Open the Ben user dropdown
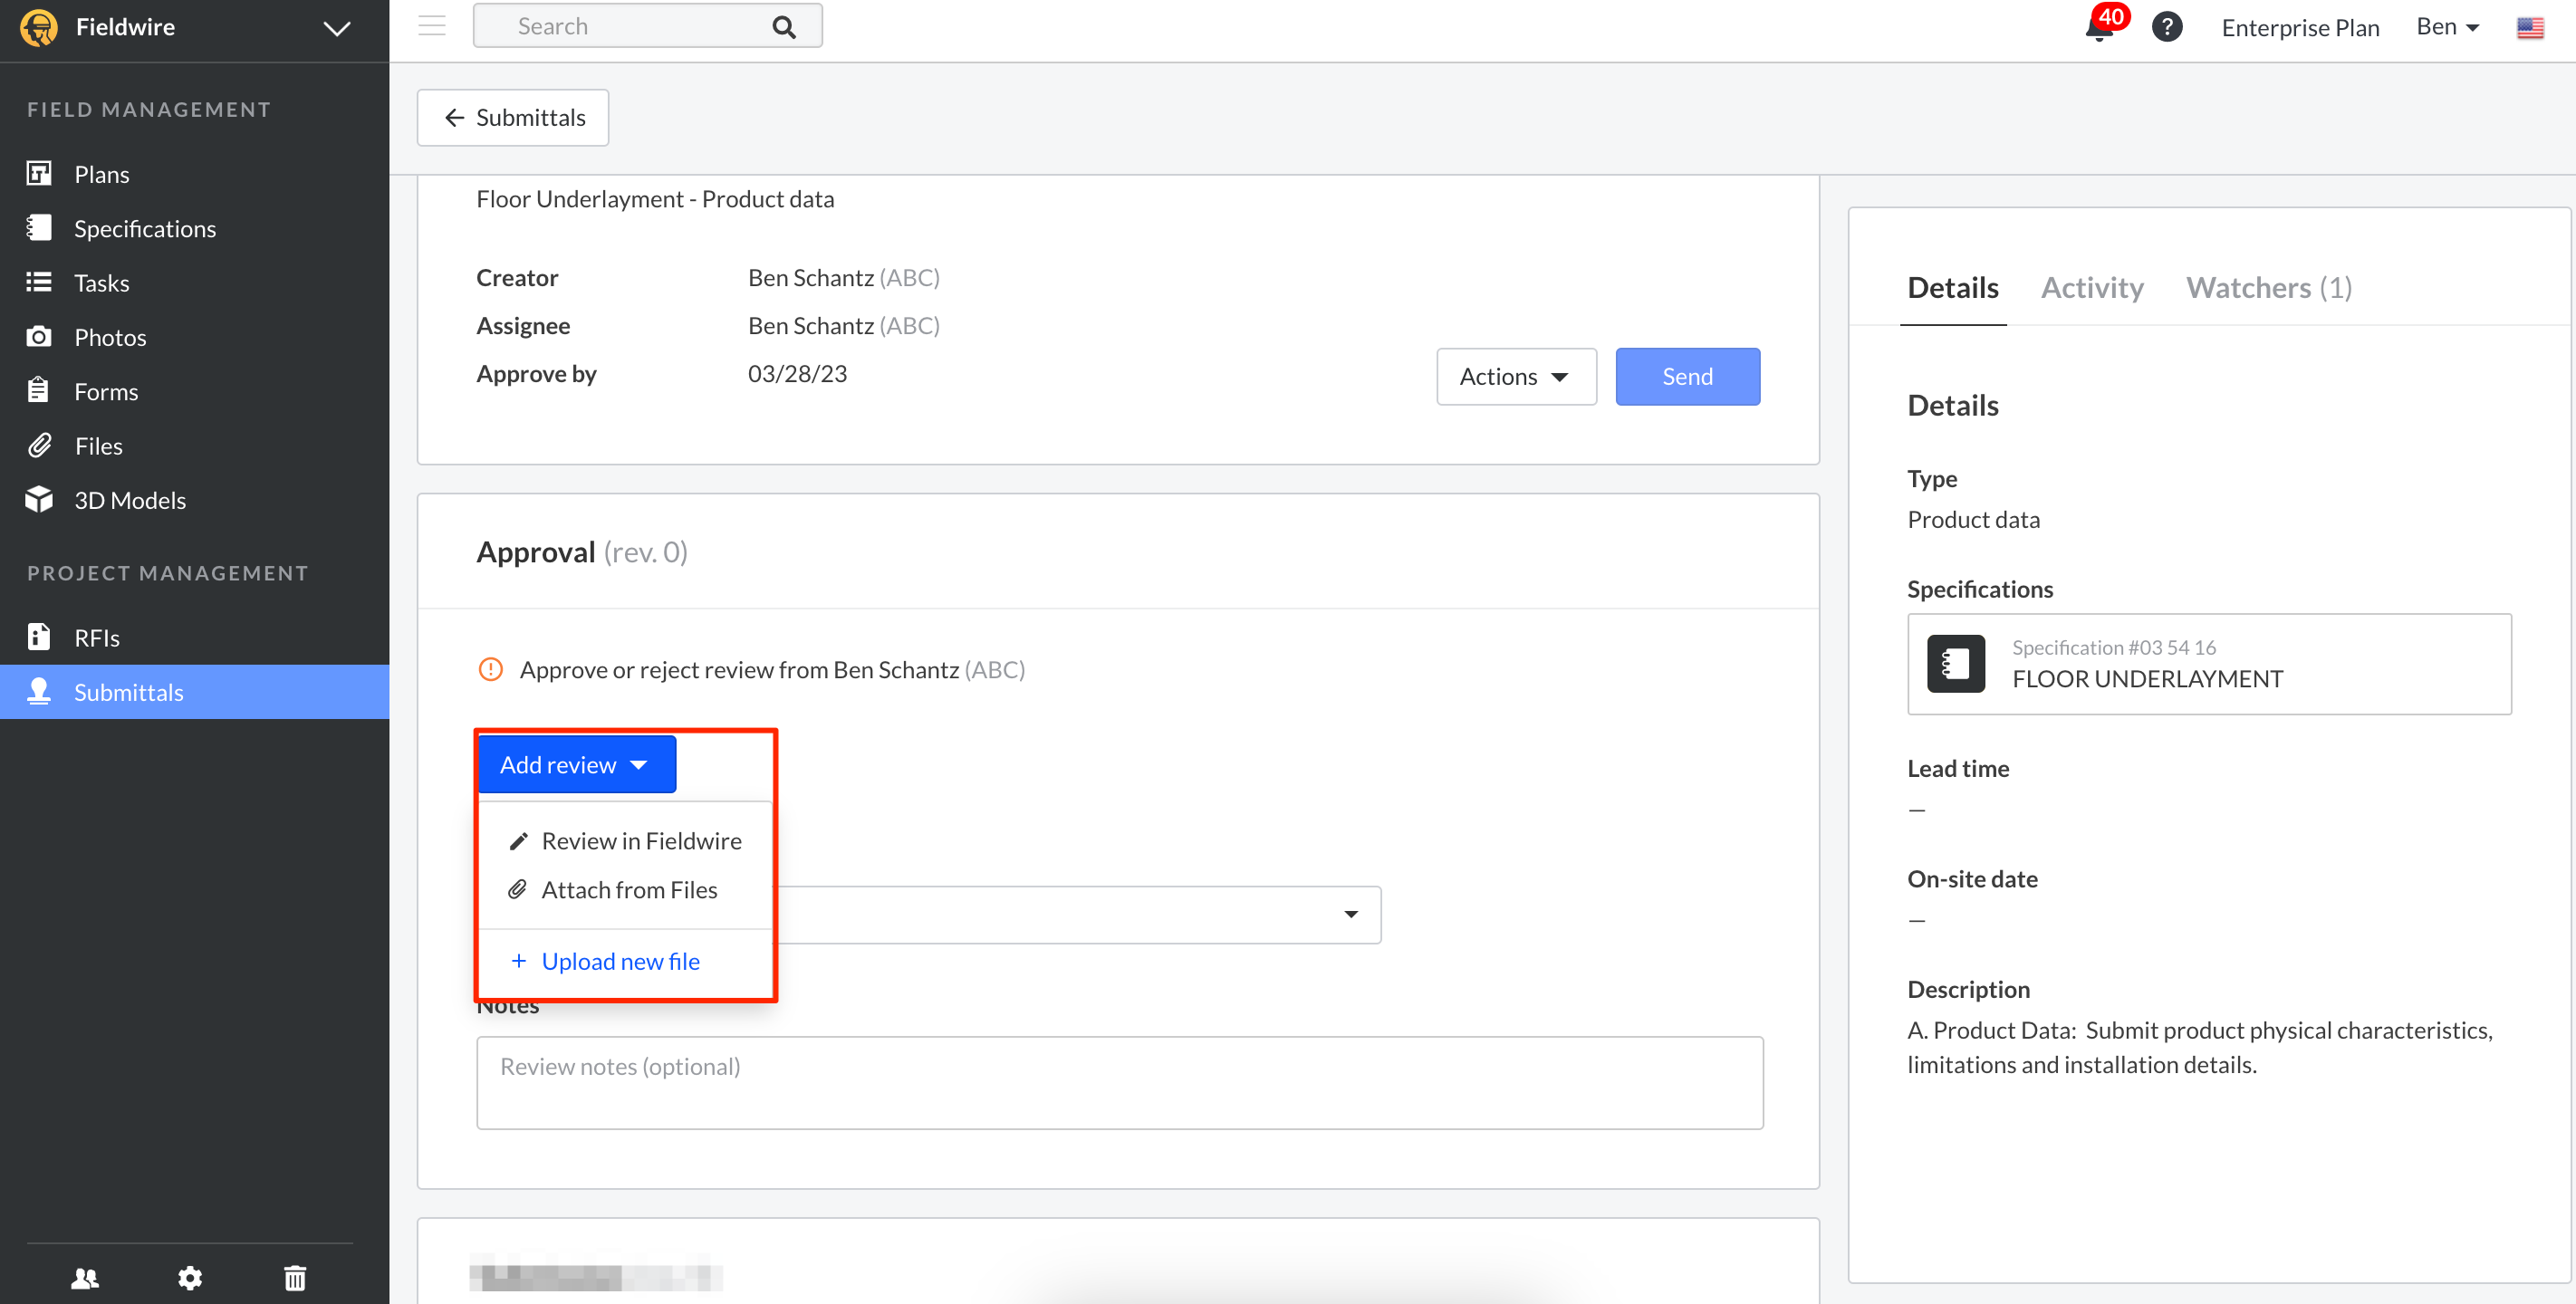Viewport: 2576px width, 1304px height. coord(2448,27)
